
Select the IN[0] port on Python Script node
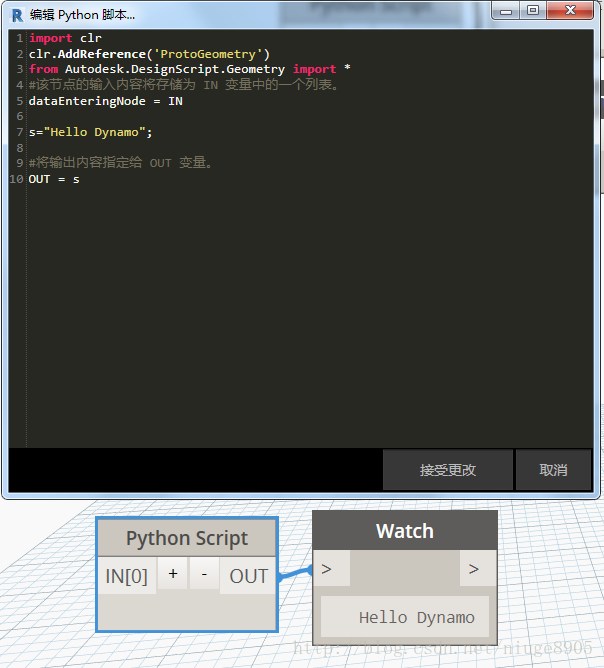tap(127, 576)
